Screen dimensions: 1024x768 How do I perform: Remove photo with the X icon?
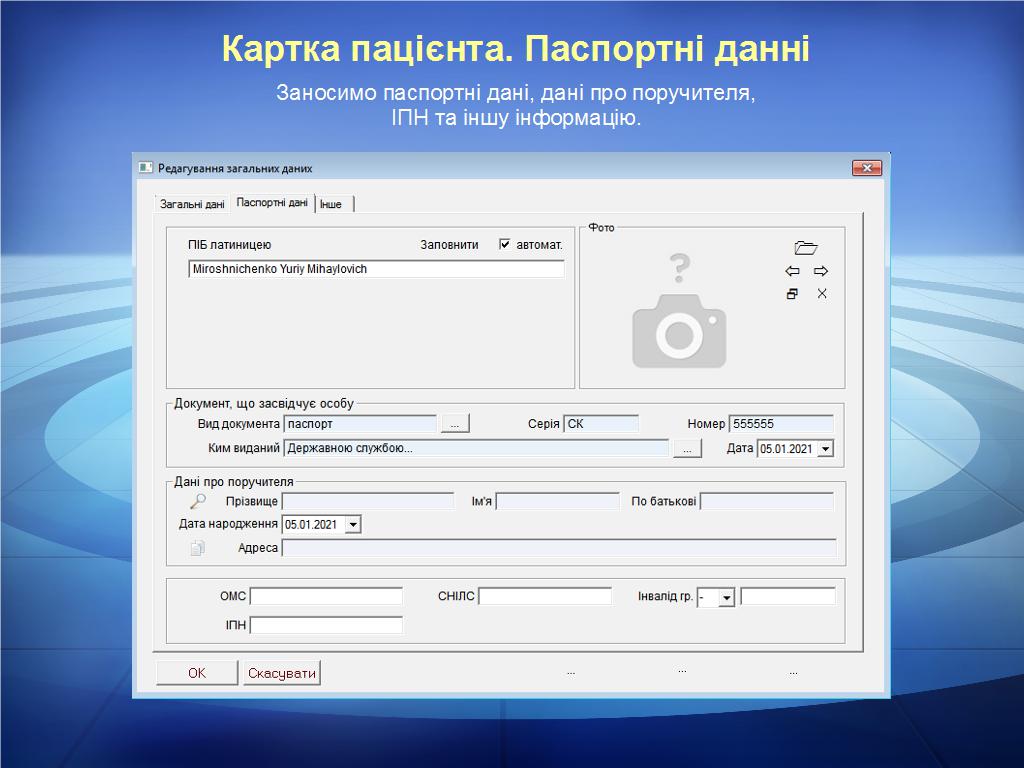pos(822,294)
